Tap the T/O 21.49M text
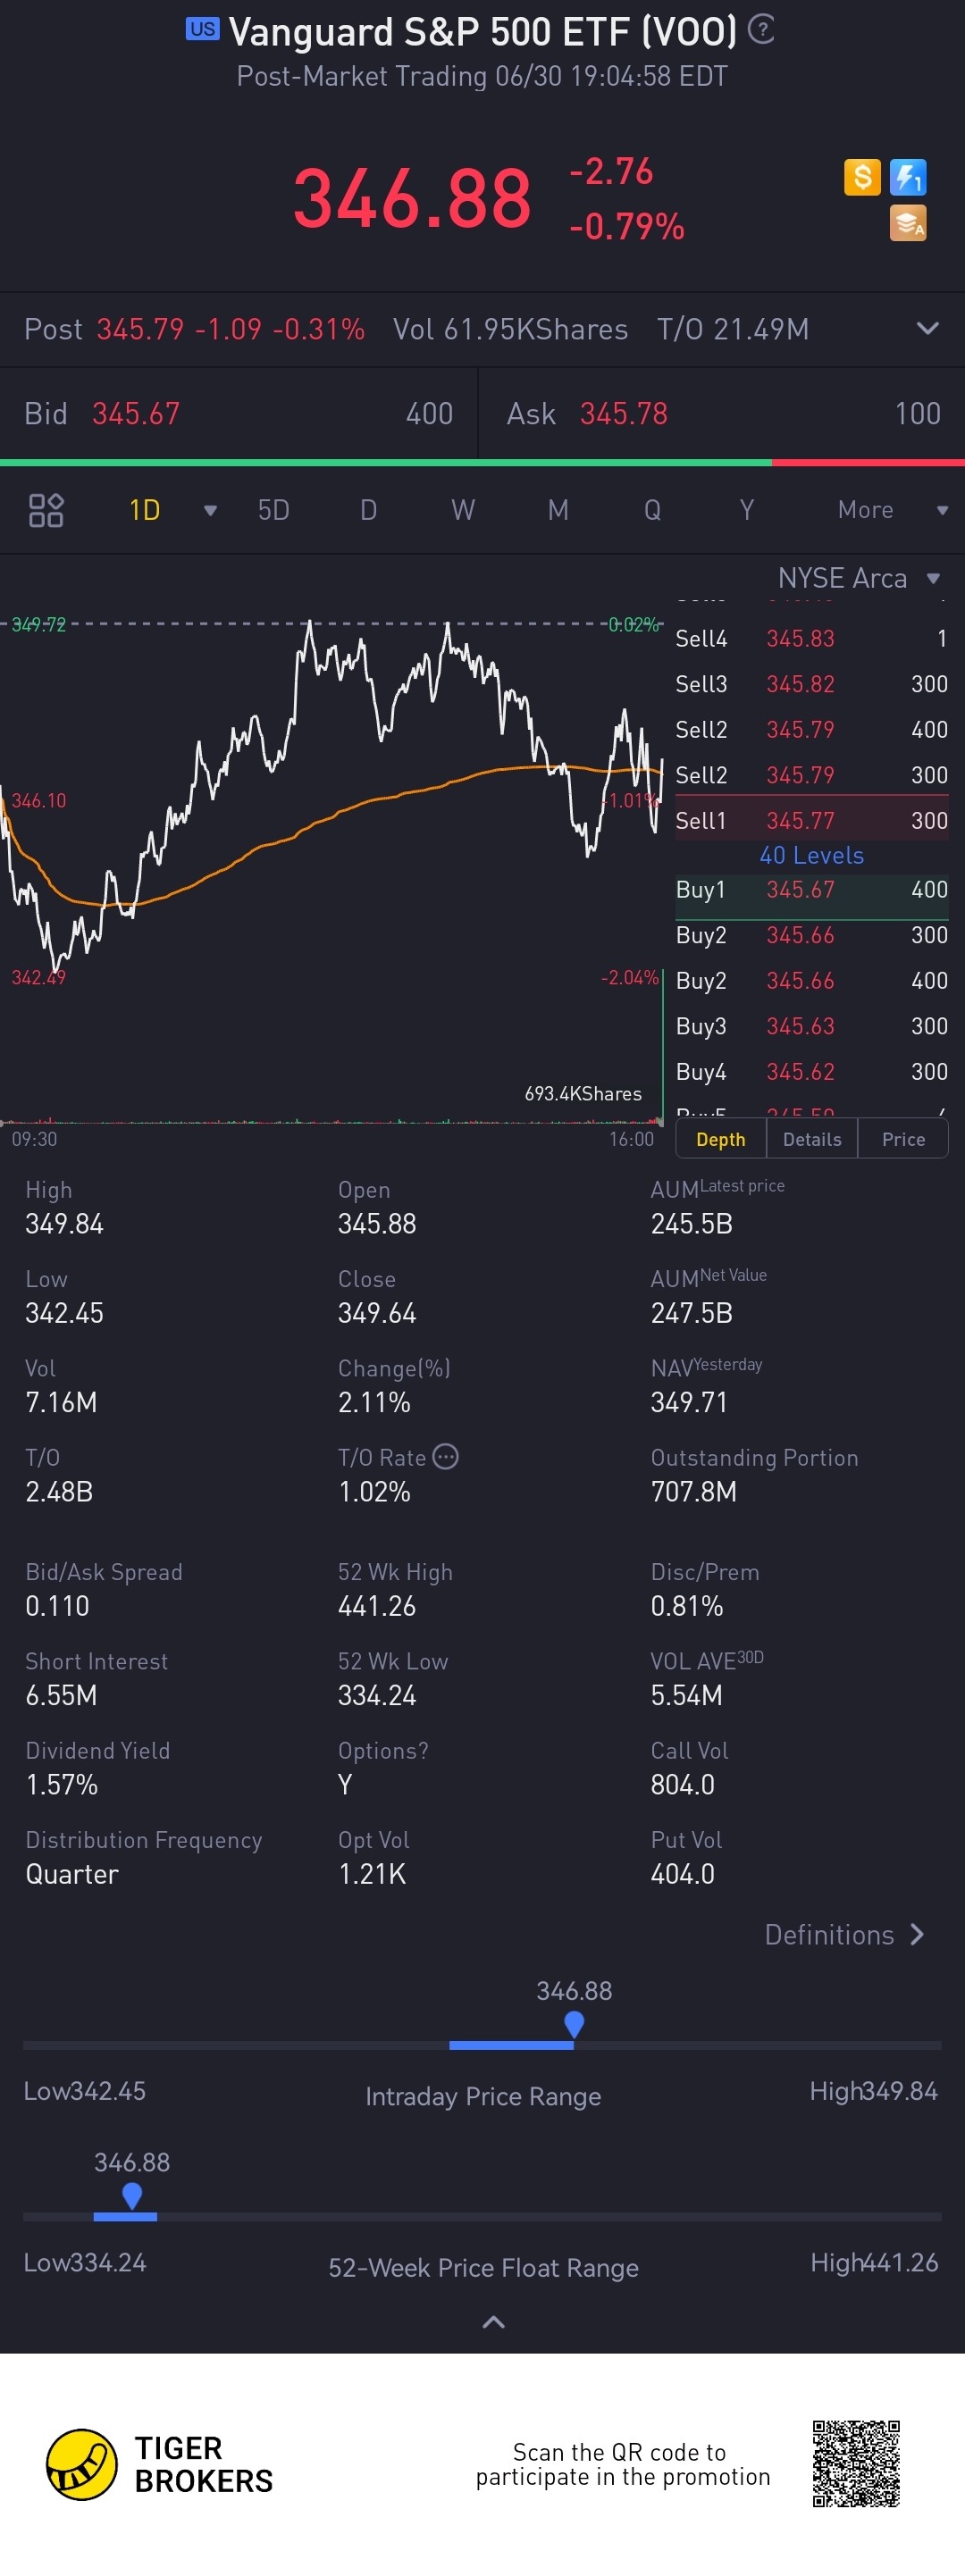The width and height of the screenshot is (965, 2576). pos(733,329)
